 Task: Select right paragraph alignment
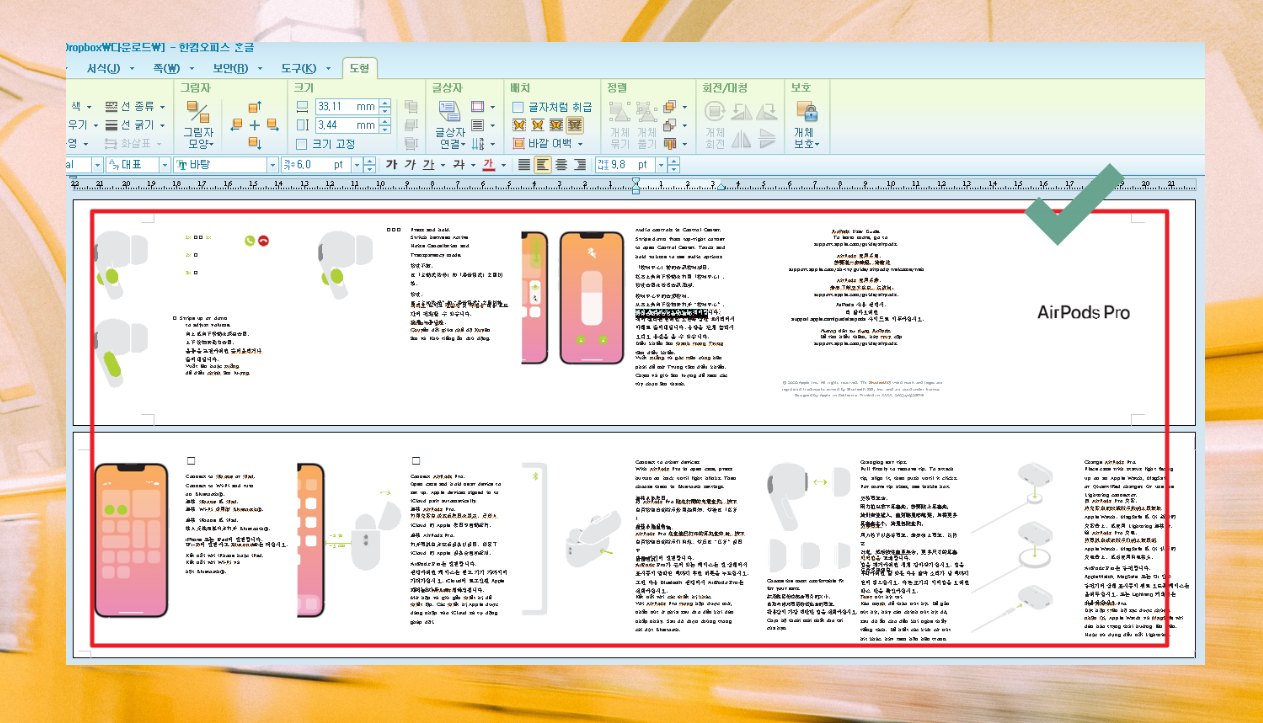pos(580,164)
